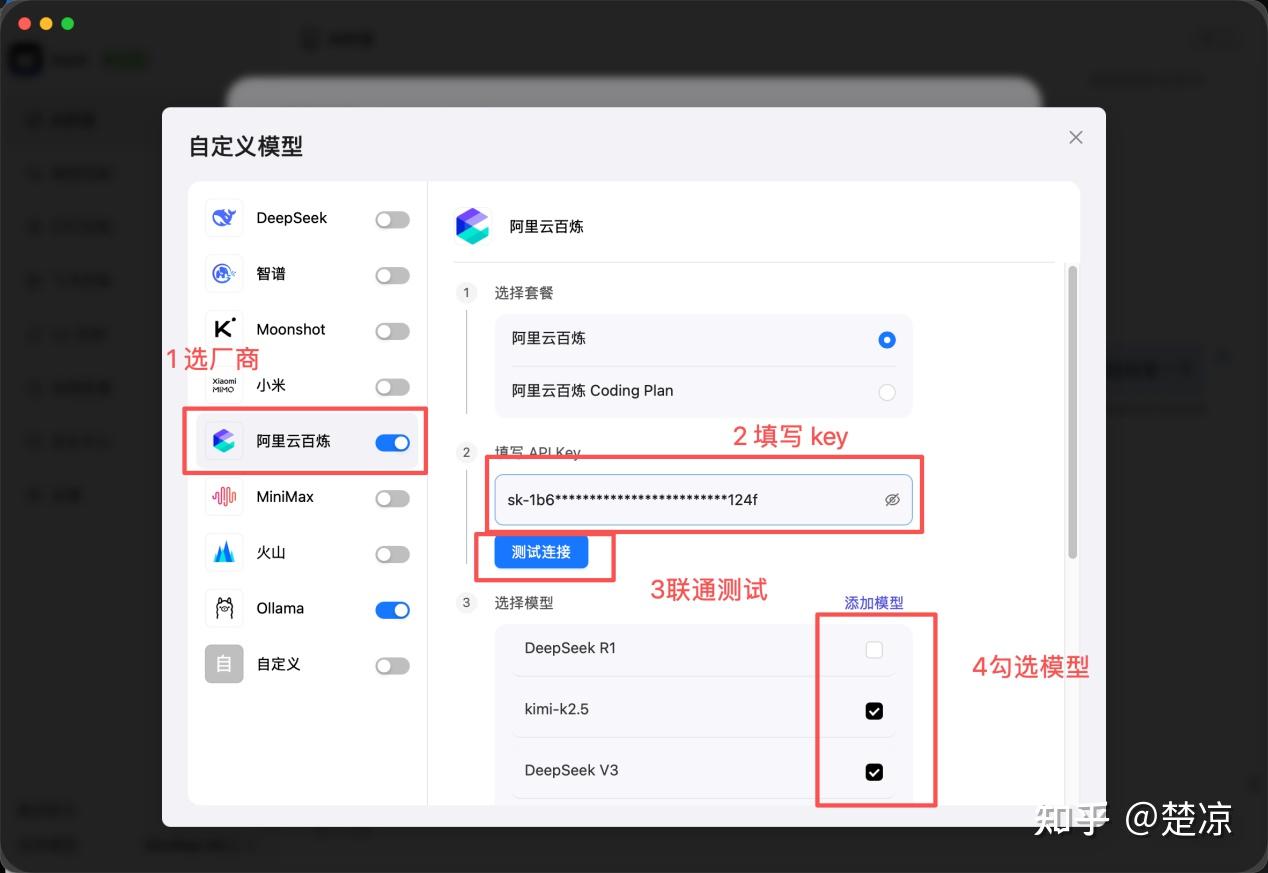Enable the MiniMax provider switch

(x=392, y=499)
